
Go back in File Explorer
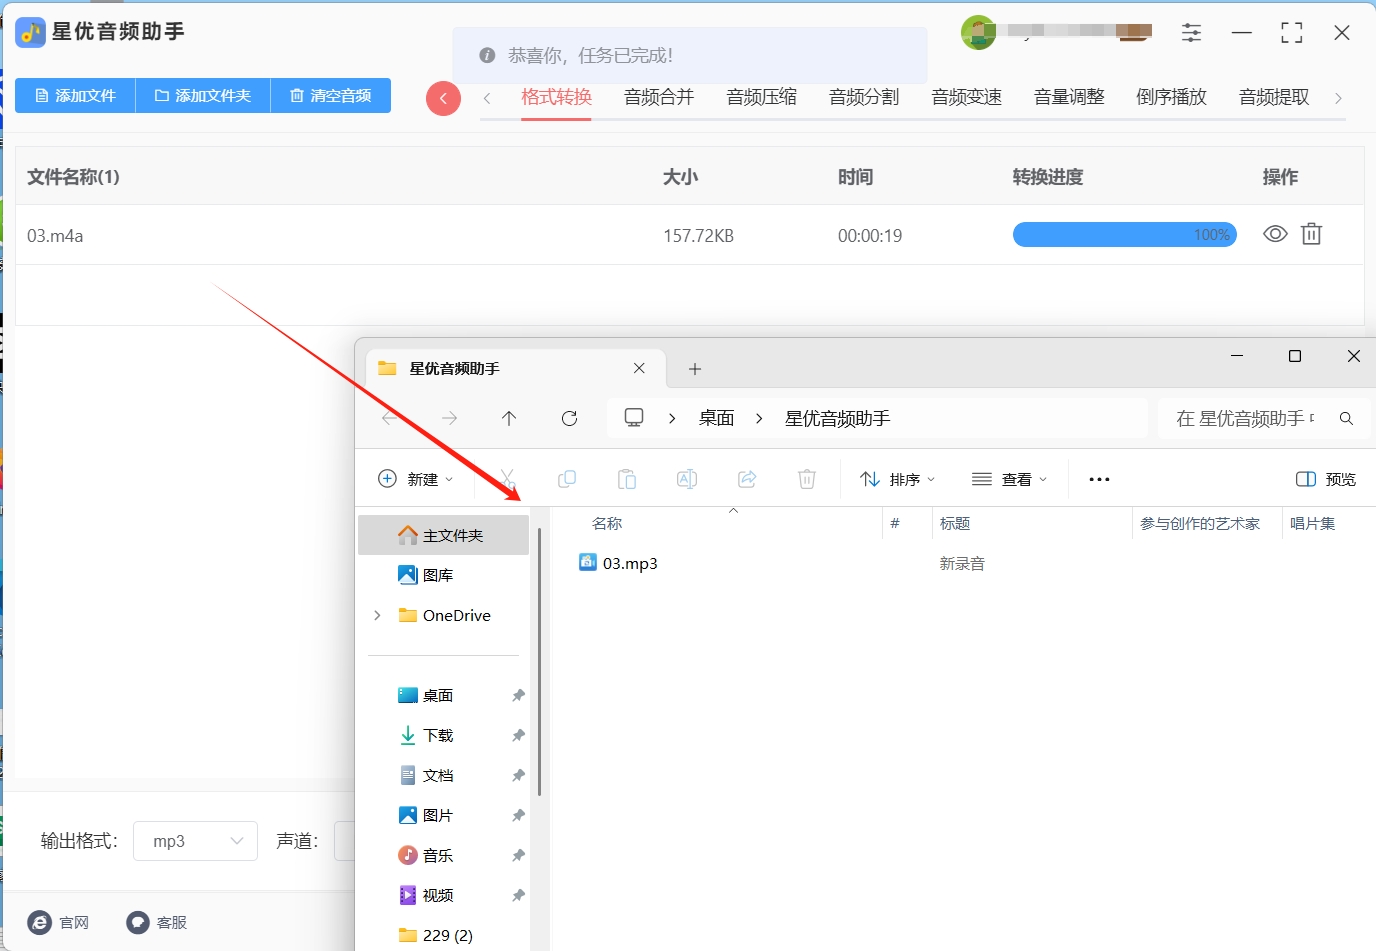[390, 418]
